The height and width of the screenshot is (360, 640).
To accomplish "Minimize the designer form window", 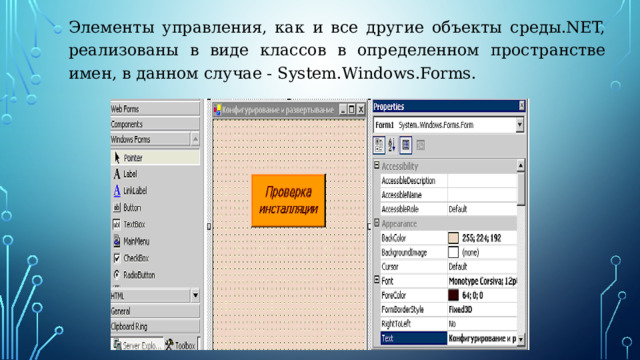I will click(x=343, y=109).
